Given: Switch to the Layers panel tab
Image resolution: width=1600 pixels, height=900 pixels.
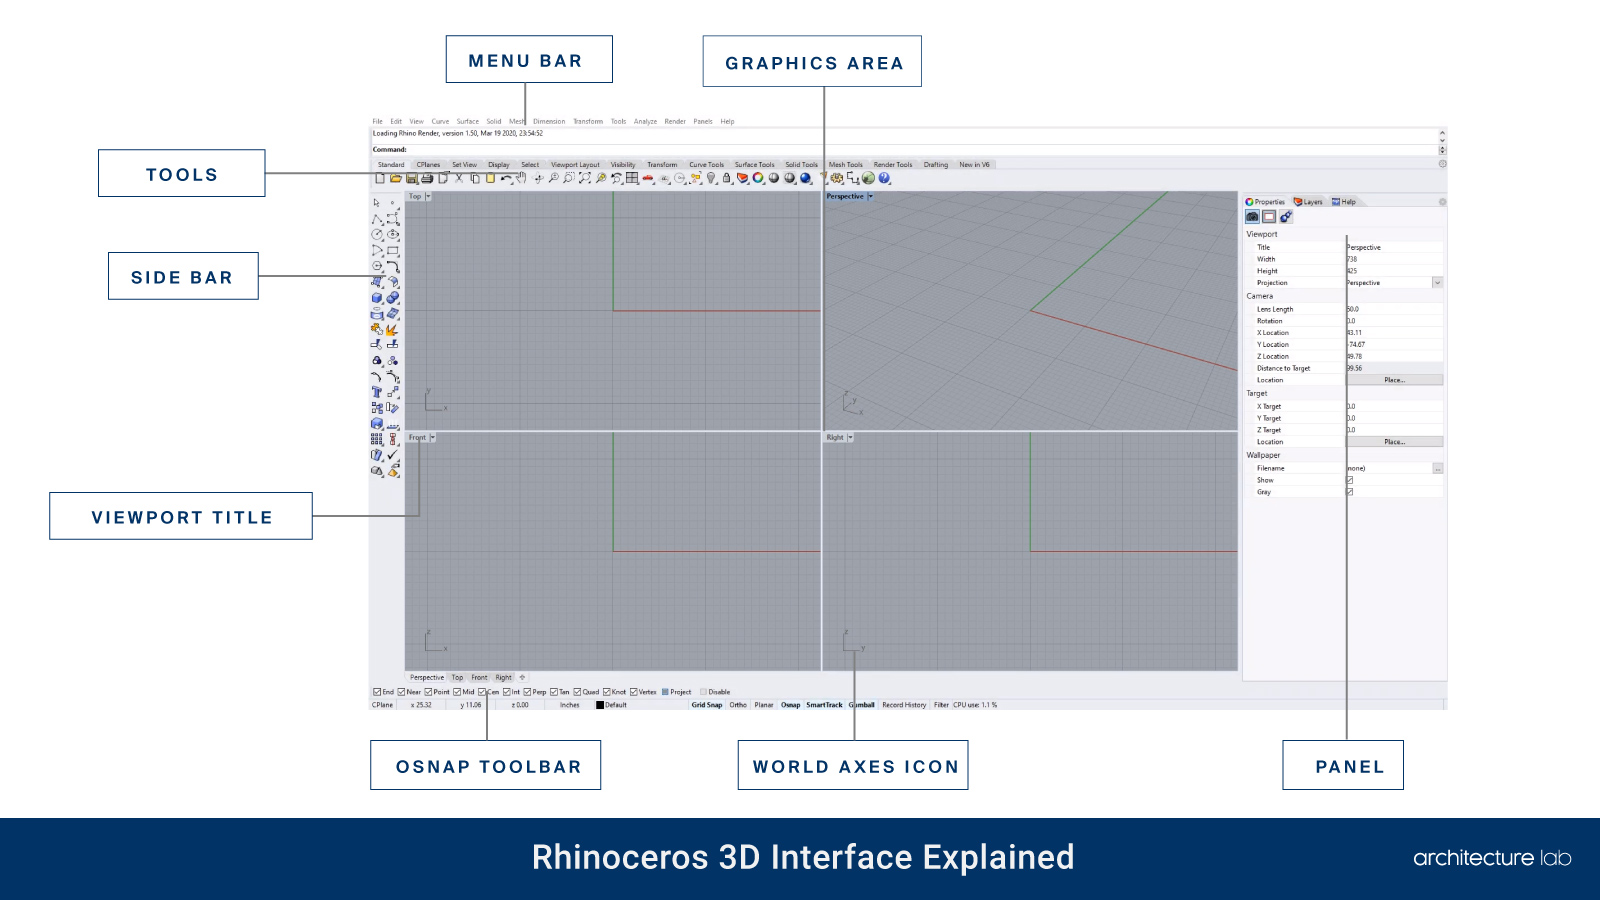Looking at the screenshot, I should tap(1308, 202).
